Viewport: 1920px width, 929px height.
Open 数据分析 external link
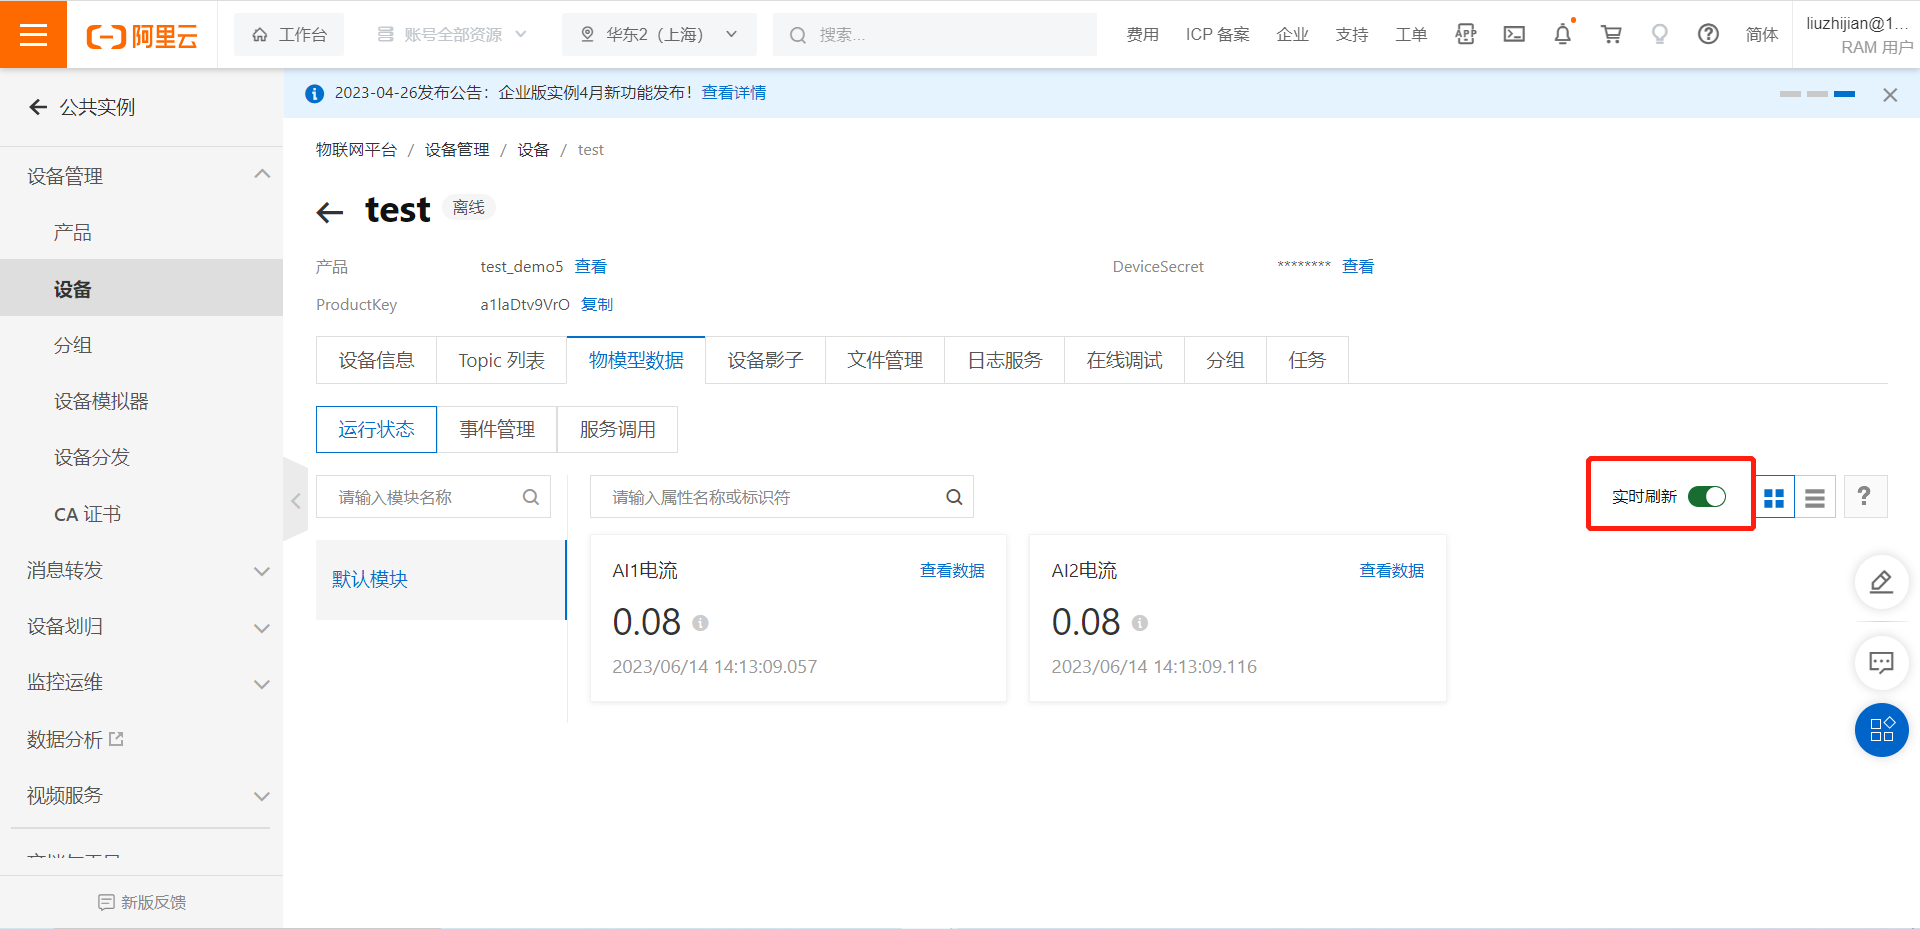pyautogui.click(x=75, y=739)
